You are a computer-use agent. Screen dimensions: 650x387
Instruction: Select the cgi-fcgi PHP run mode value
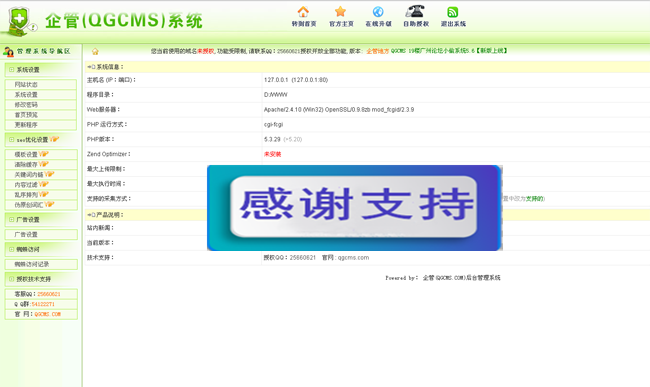coord(273,125)
